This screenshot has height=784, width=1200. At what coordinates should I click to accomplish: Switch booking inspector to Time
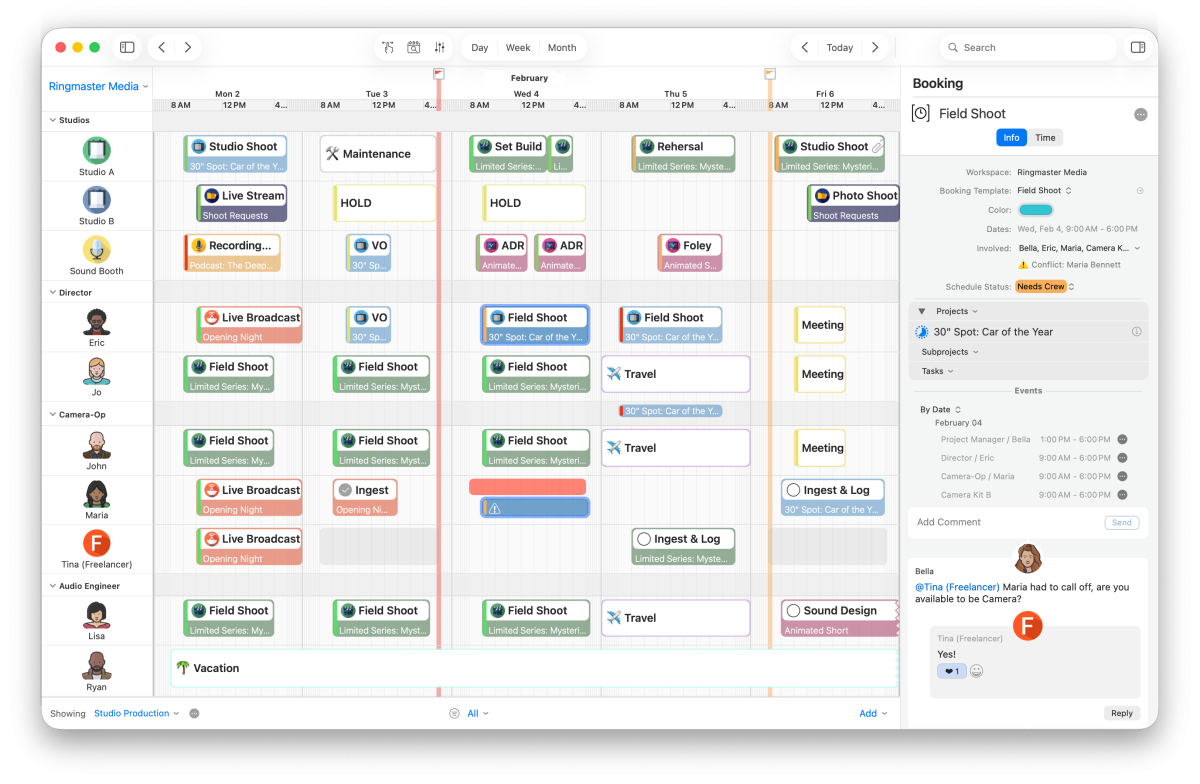coord(1044,138)
